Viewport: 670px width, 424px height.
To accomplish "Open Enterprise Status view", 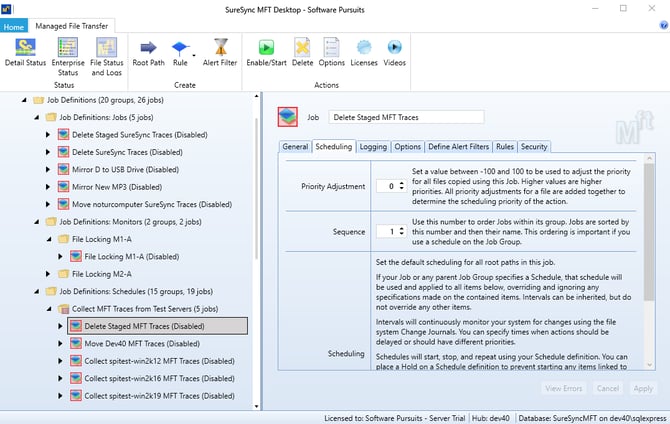I will click(68, 57).
